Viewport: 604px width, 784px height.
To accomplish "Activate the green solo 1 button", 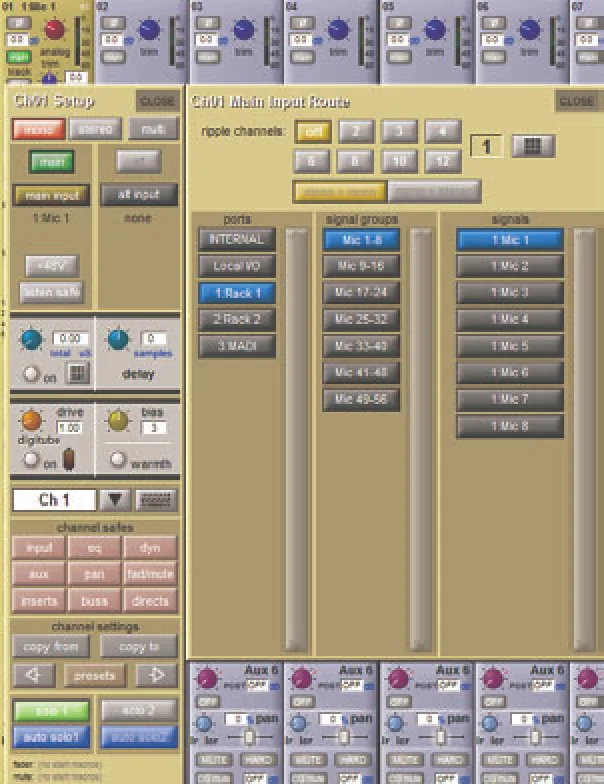I will pos(52,710).
